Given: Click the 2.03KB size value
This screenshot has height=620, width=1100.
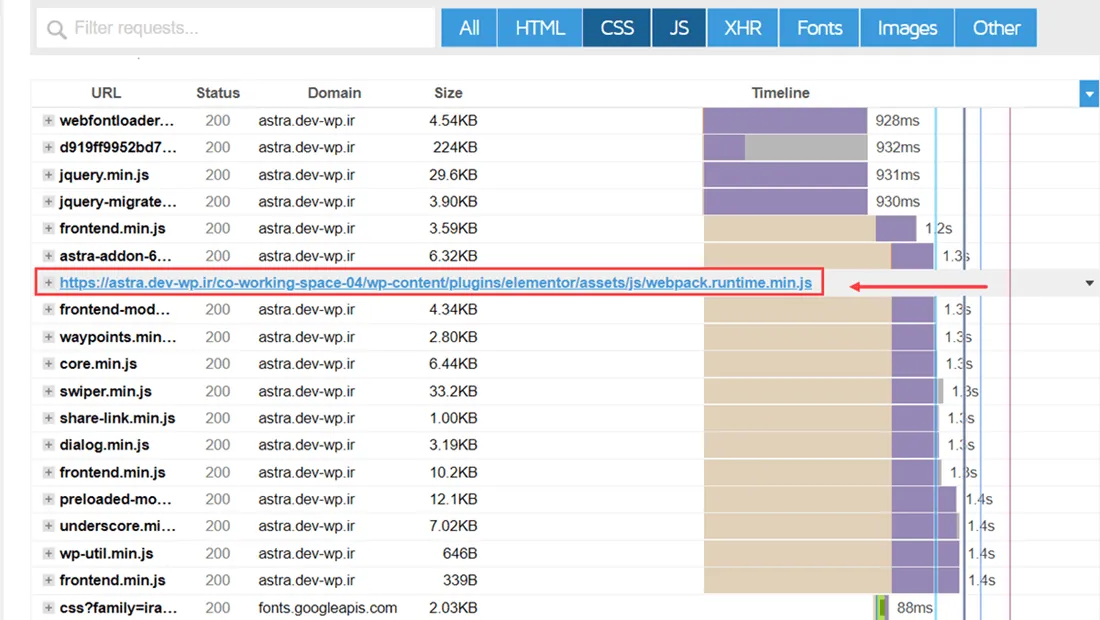Looking at the screenshot, I should tap(453, 608).
